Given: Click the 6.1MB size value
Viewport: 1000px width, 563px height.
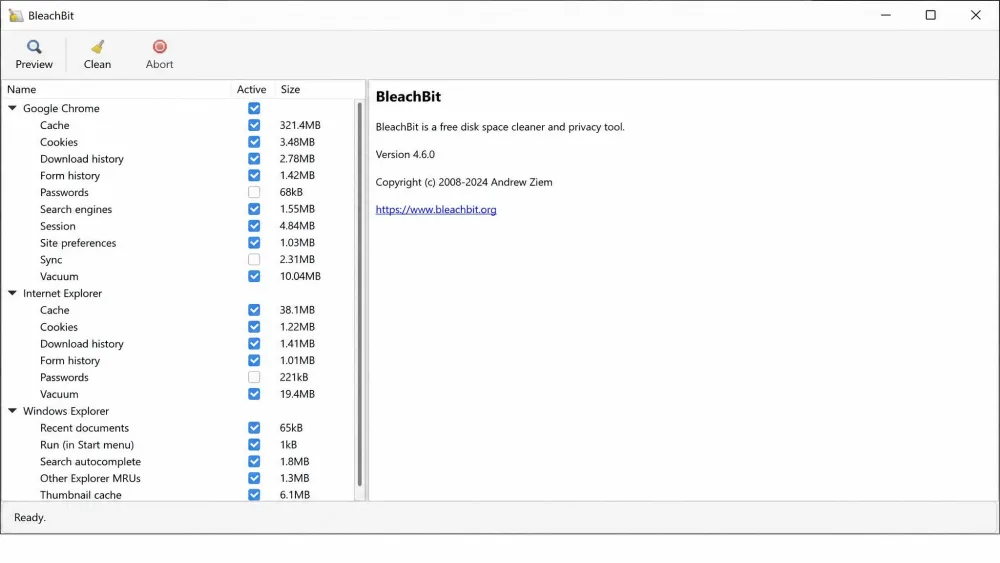Looking at the screenshot, I should tap(295, 495).
